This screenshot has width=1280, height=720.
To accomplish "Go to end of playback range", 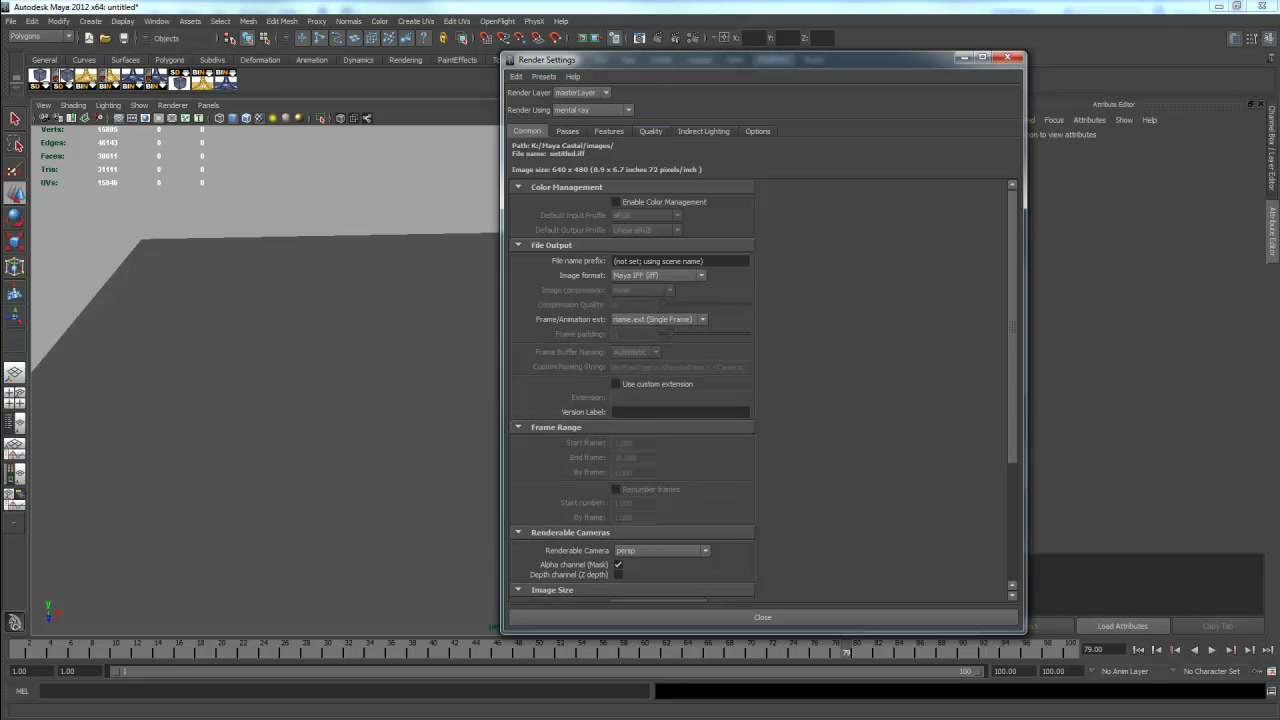I will pos(1268,650).
